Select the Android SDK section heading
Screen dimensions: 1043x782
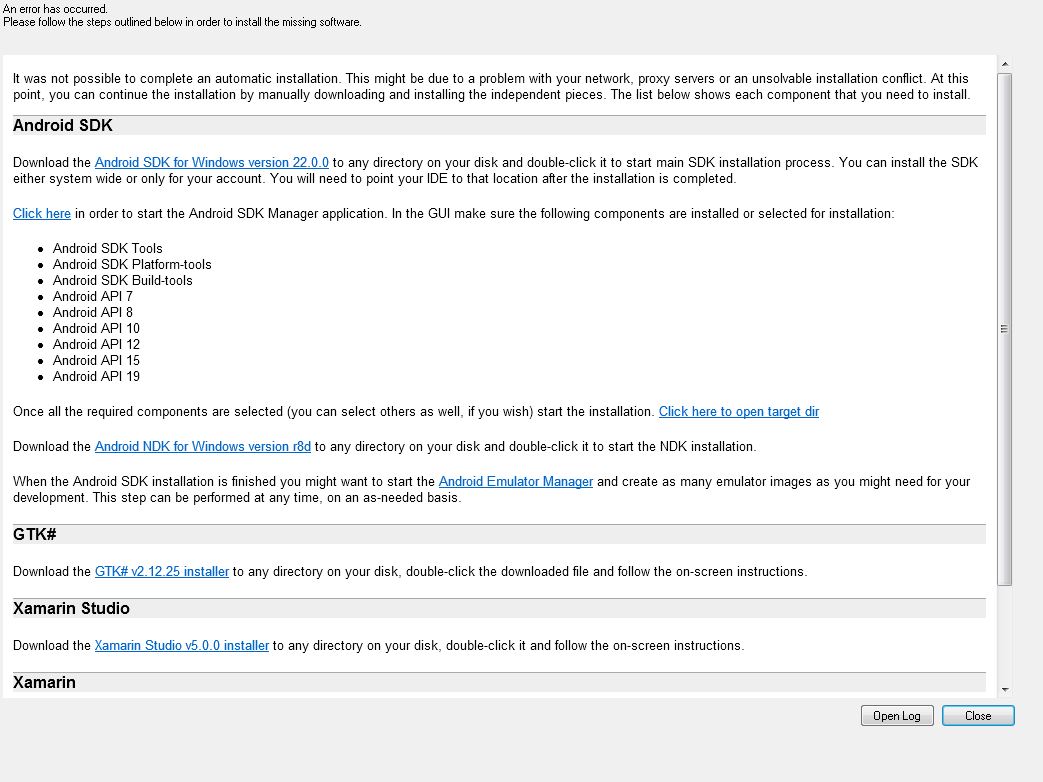pyautogui.click(x=63, y=126)
